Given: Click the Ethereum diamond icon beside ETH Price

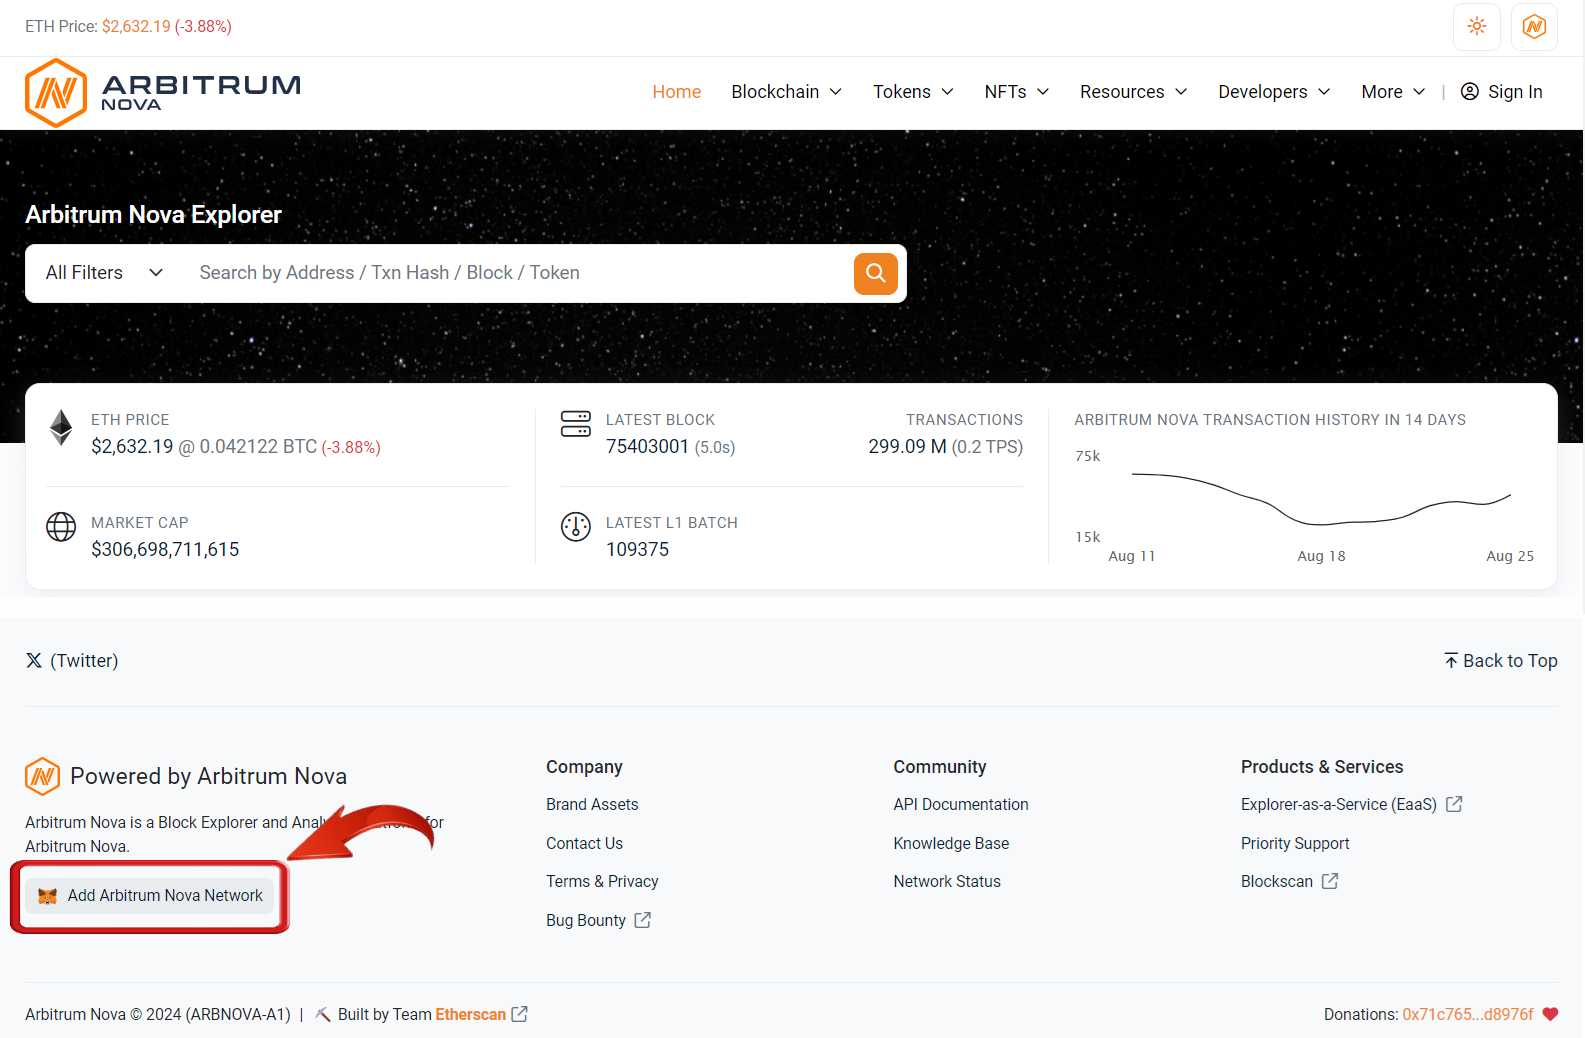Looking at the screenshot, I should (x=61, y=428).
